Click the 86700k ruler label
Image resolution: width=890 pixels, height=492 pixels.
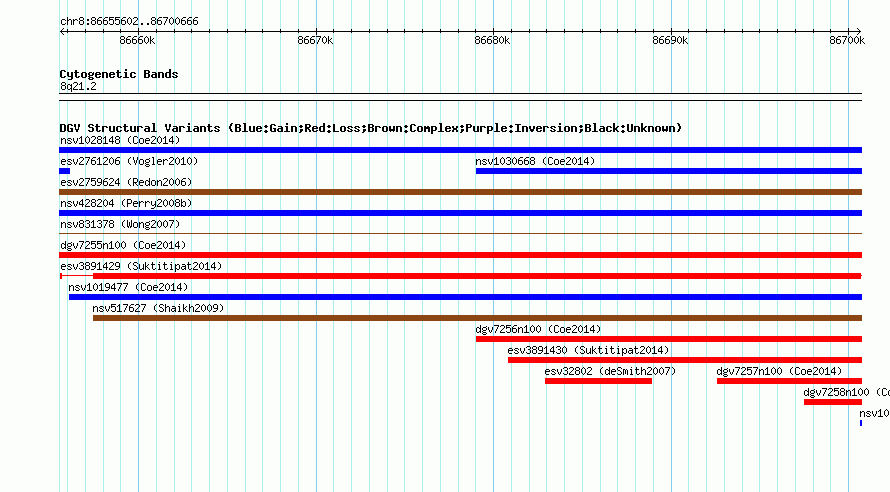point(847,40)
